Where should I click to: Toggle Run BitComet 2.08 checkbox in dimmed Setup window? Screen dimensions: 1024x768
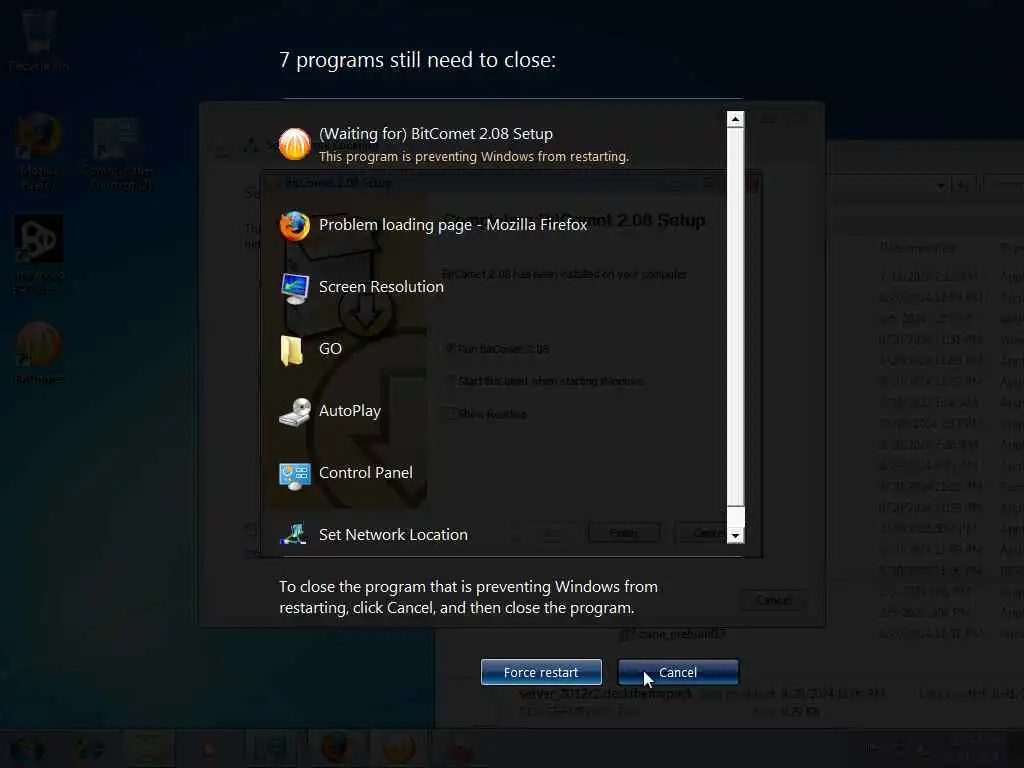[x=450, y=349]
